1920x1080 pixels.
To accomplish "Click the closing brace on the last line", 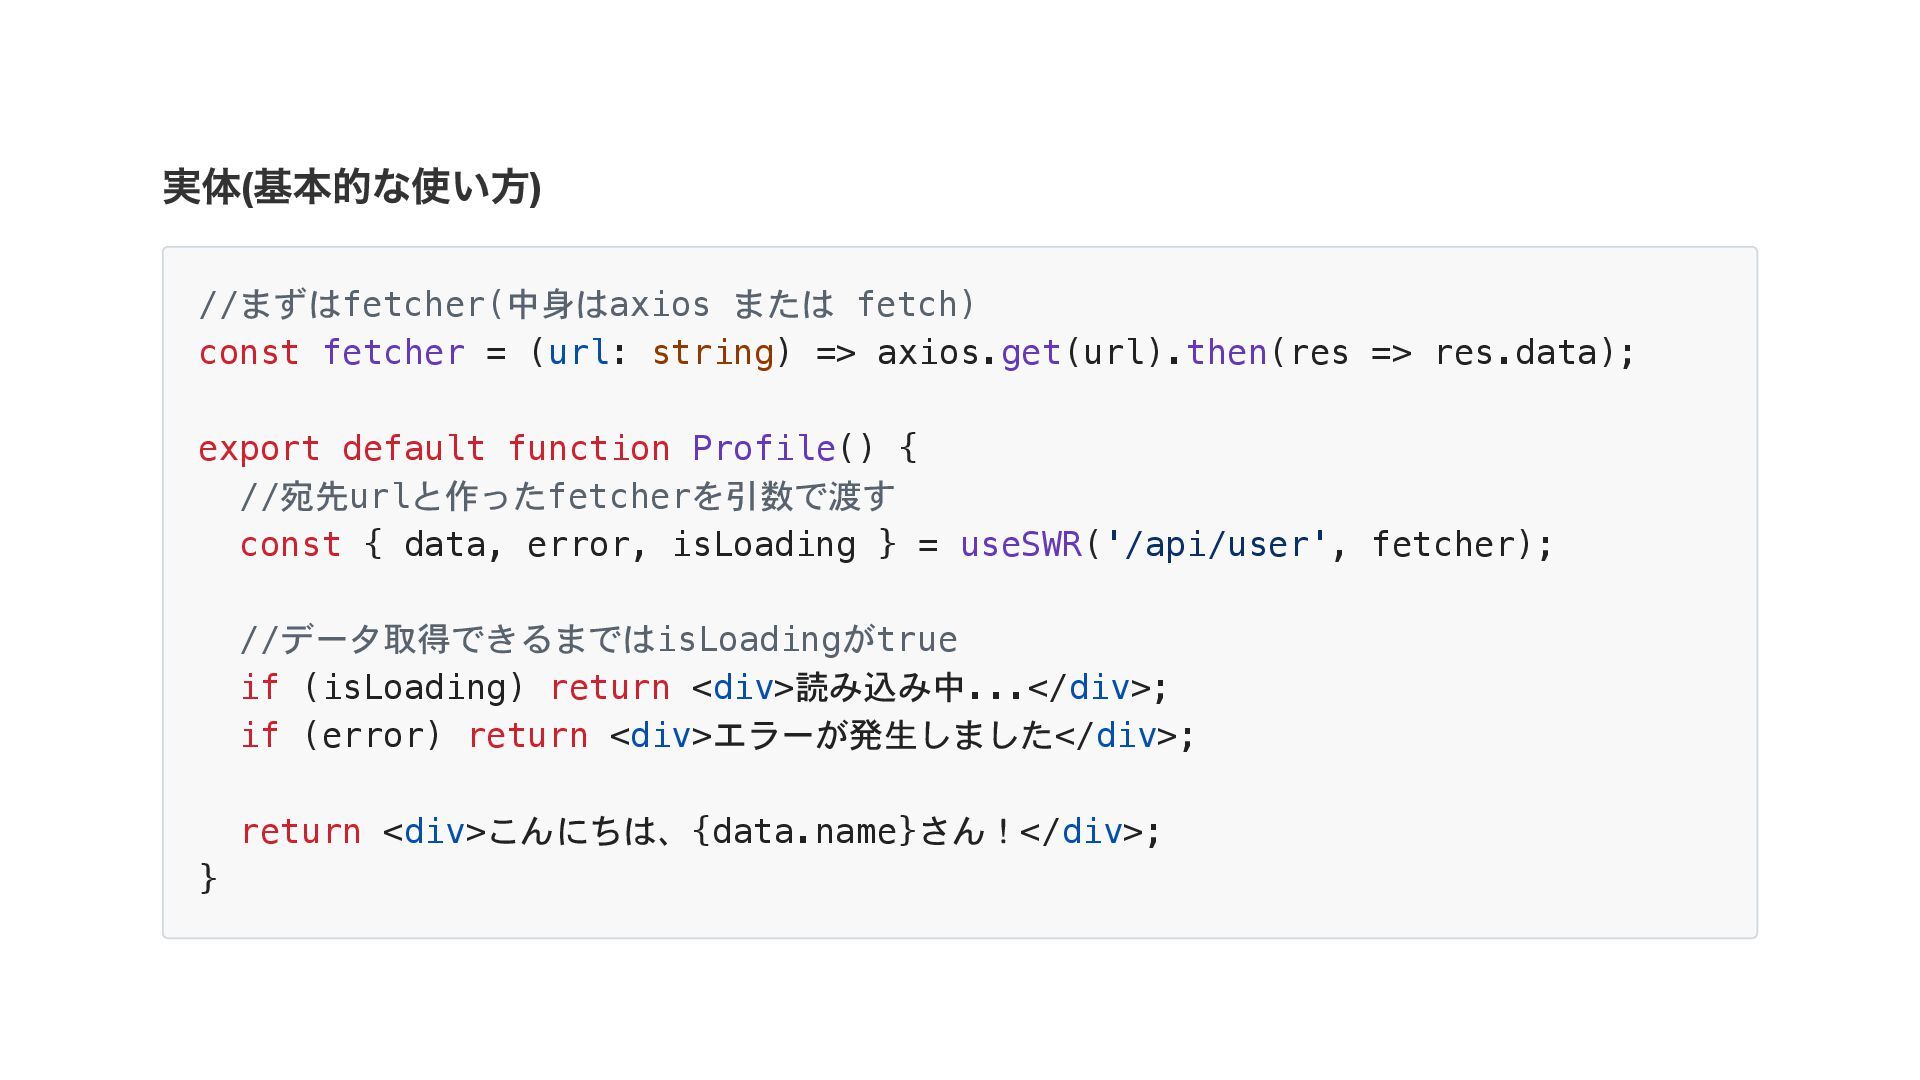I will (x=208, y=879).
